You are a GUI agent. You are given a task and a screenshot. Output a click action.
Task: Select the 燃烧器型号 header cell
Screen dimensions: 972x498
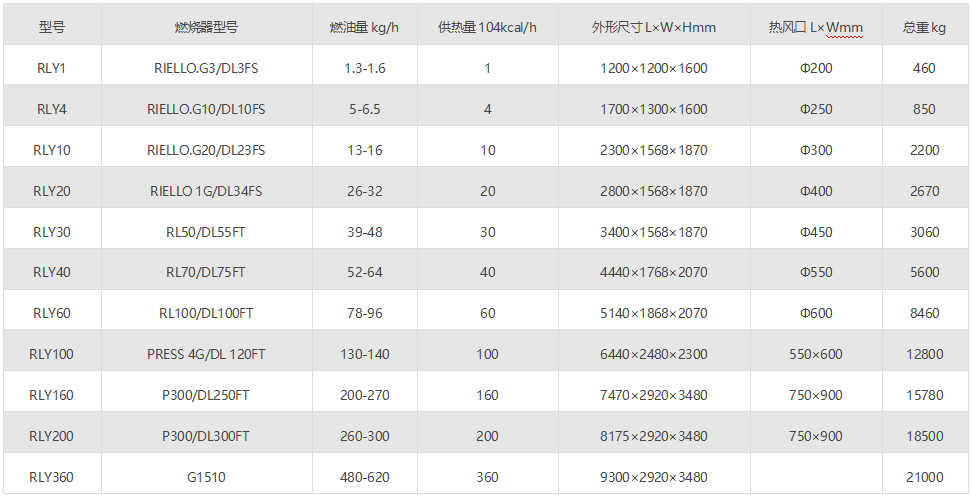point(206,28)
